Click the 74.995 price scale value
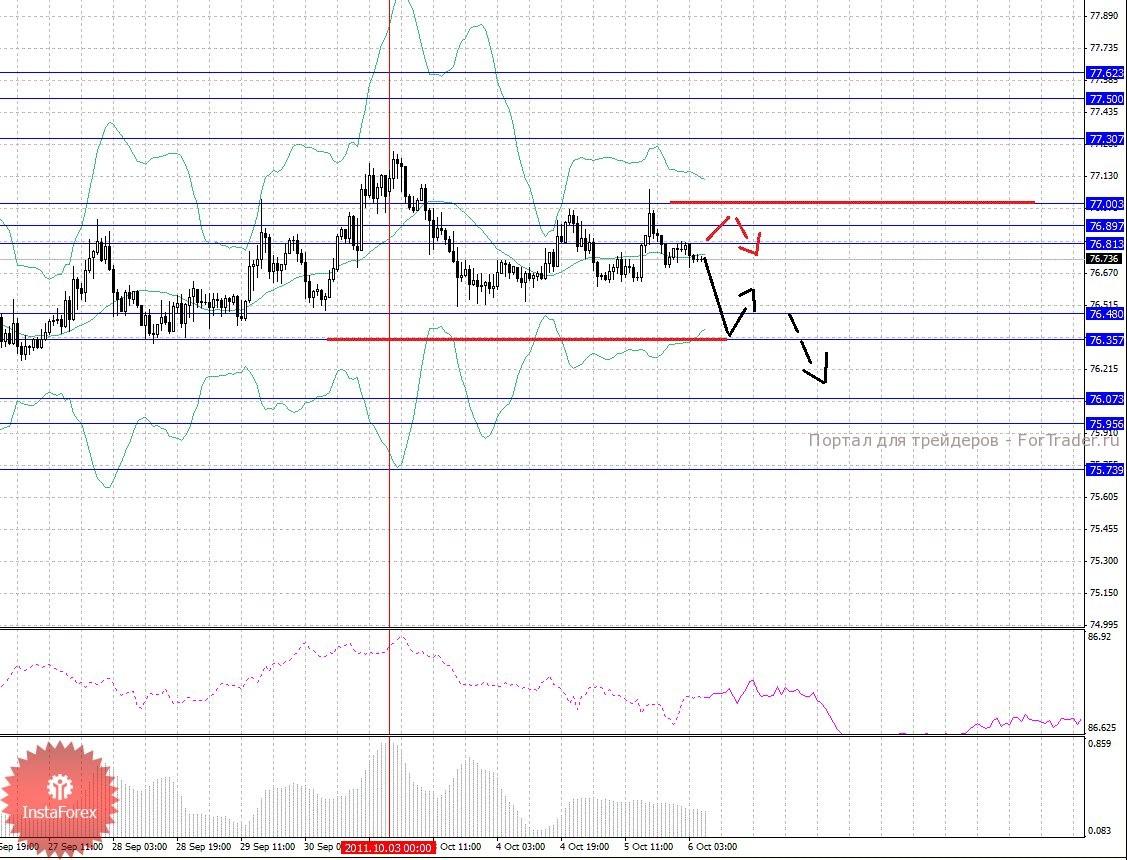1127x860 pixels. click(1104, 624)
